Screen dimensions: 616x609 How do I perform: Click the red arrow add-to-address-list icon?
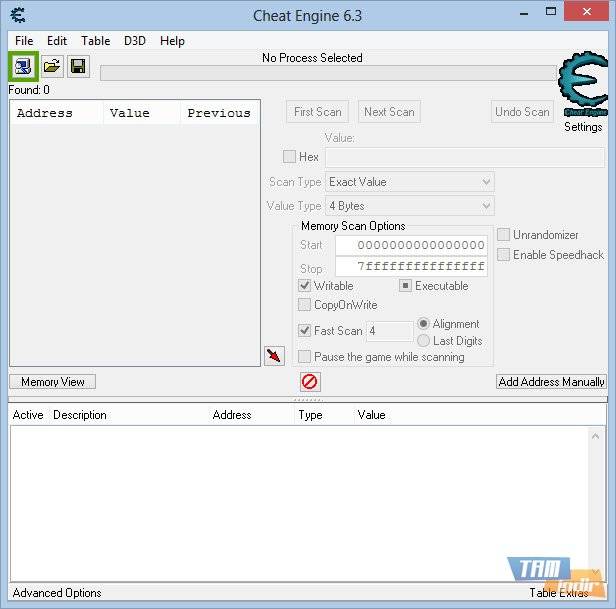273,356
